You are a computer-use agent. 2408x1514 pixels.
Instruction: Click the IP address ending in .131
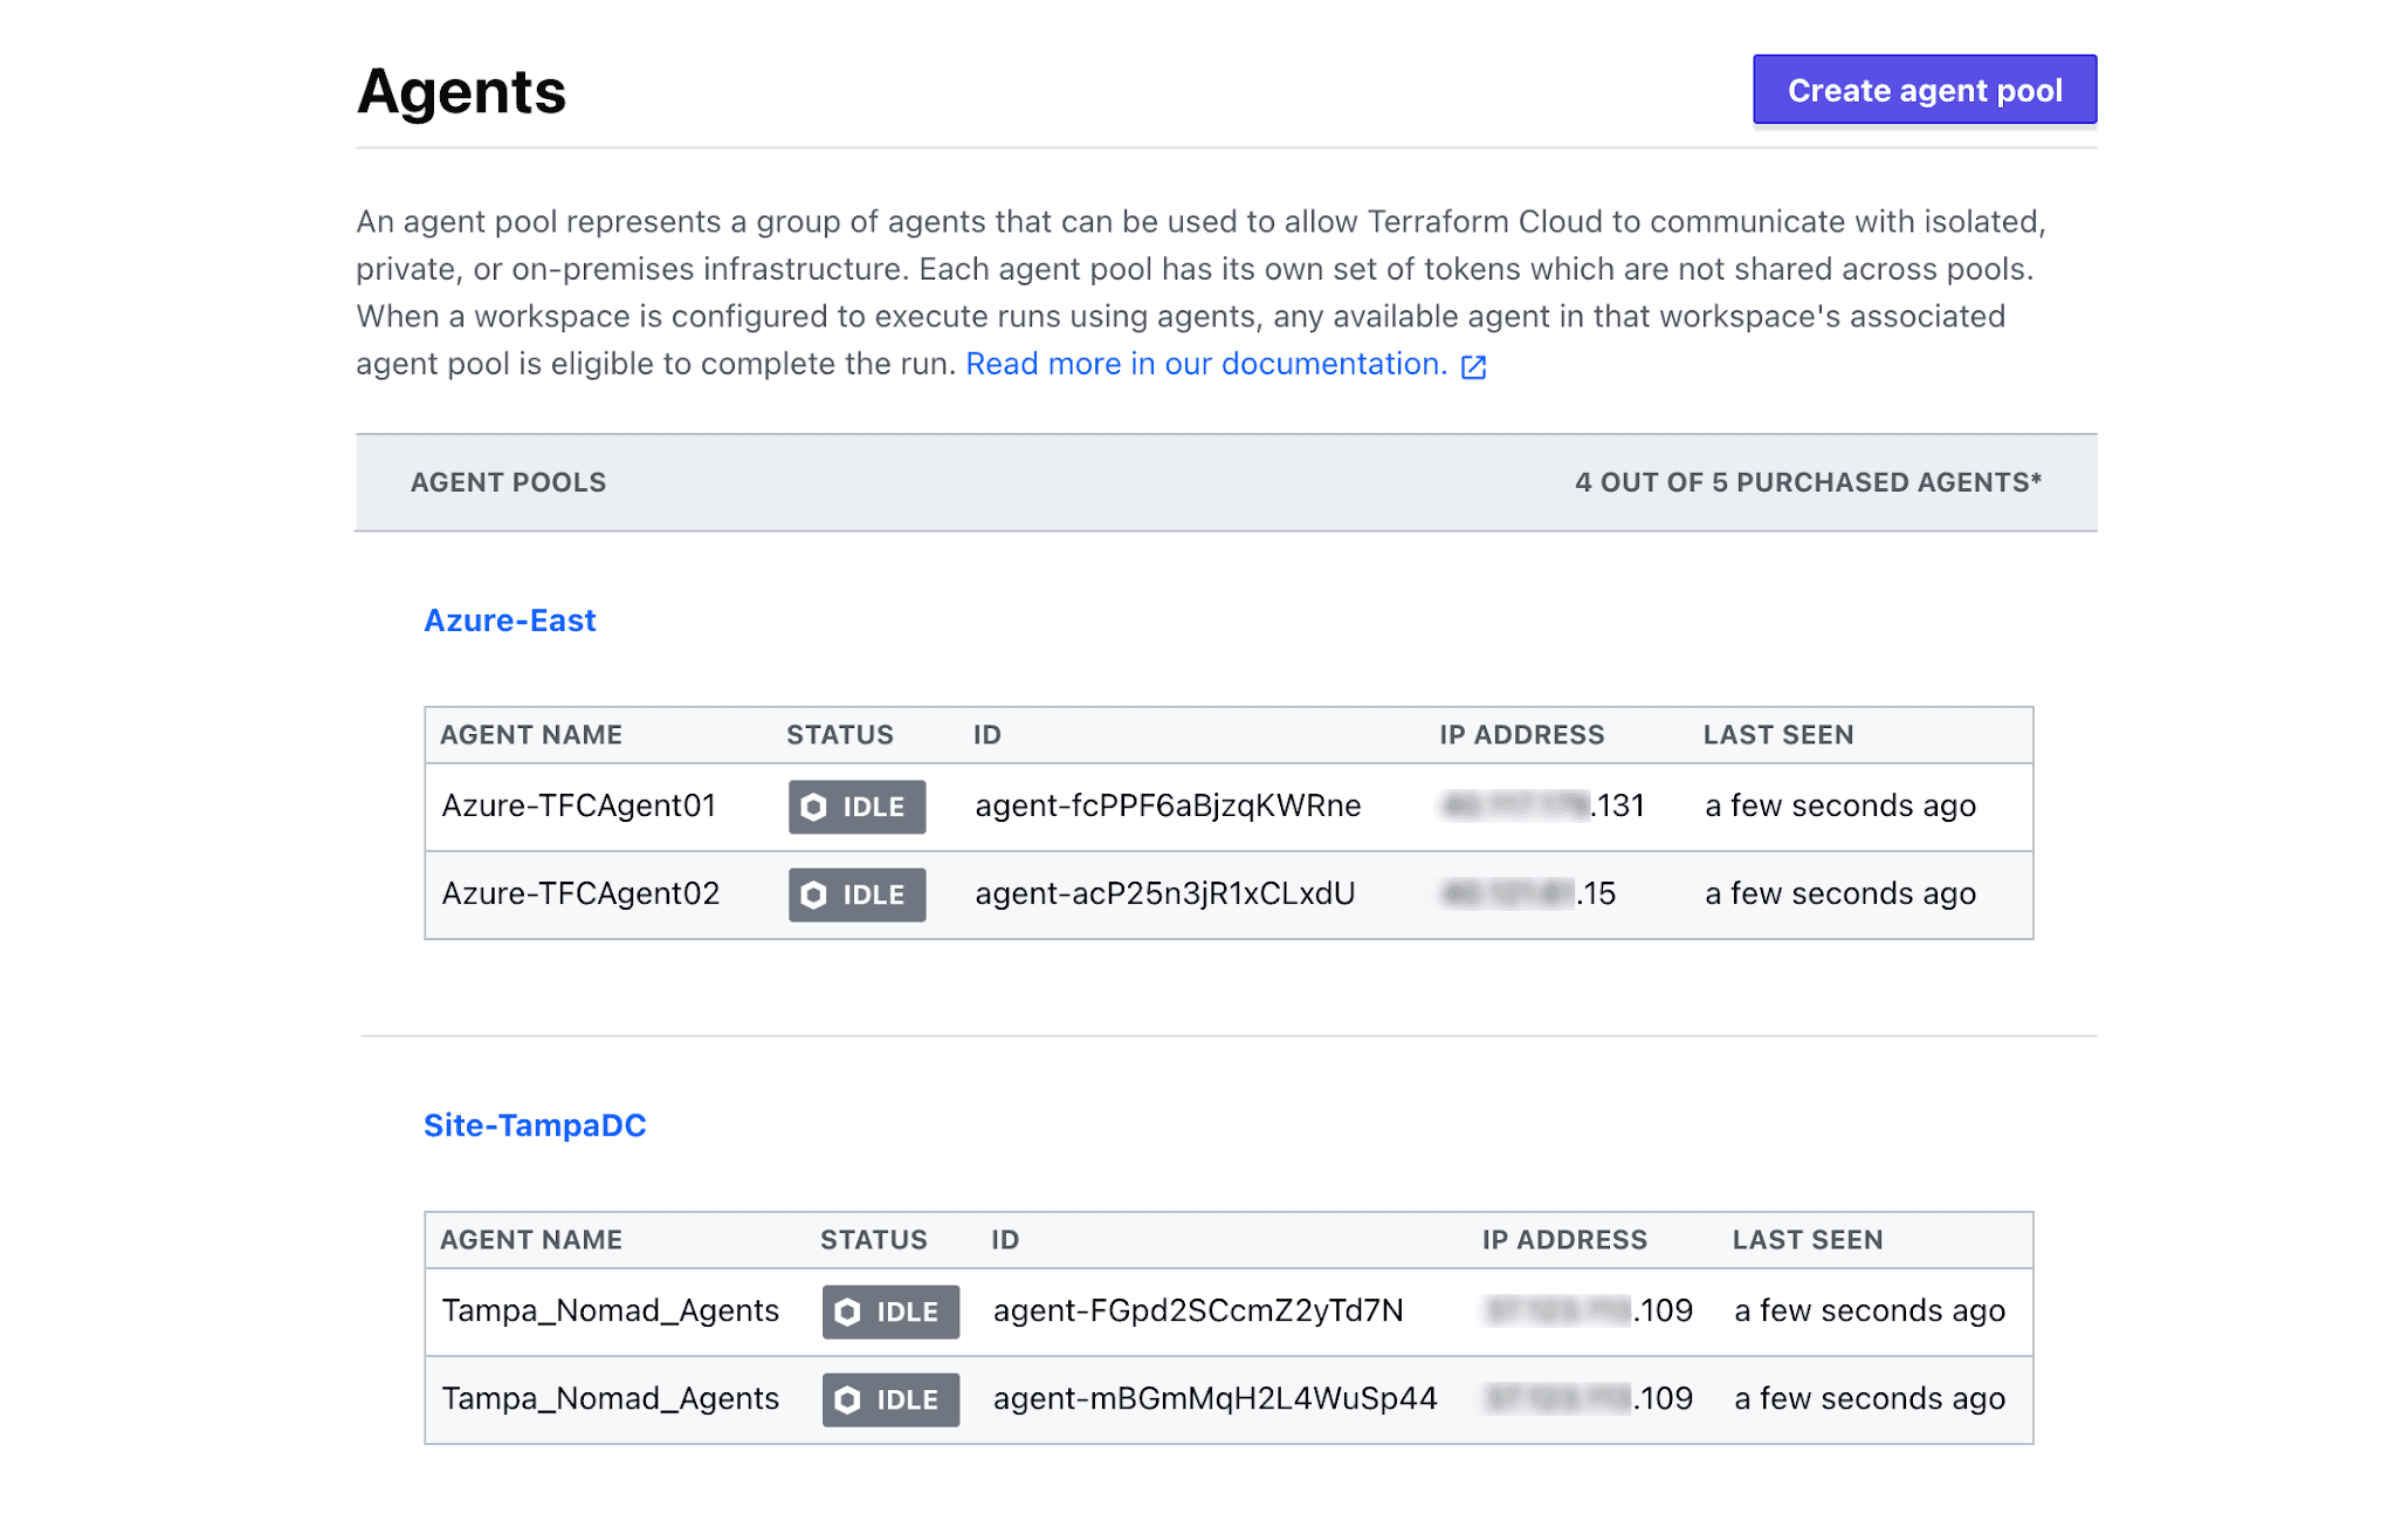coord(1542,806)
